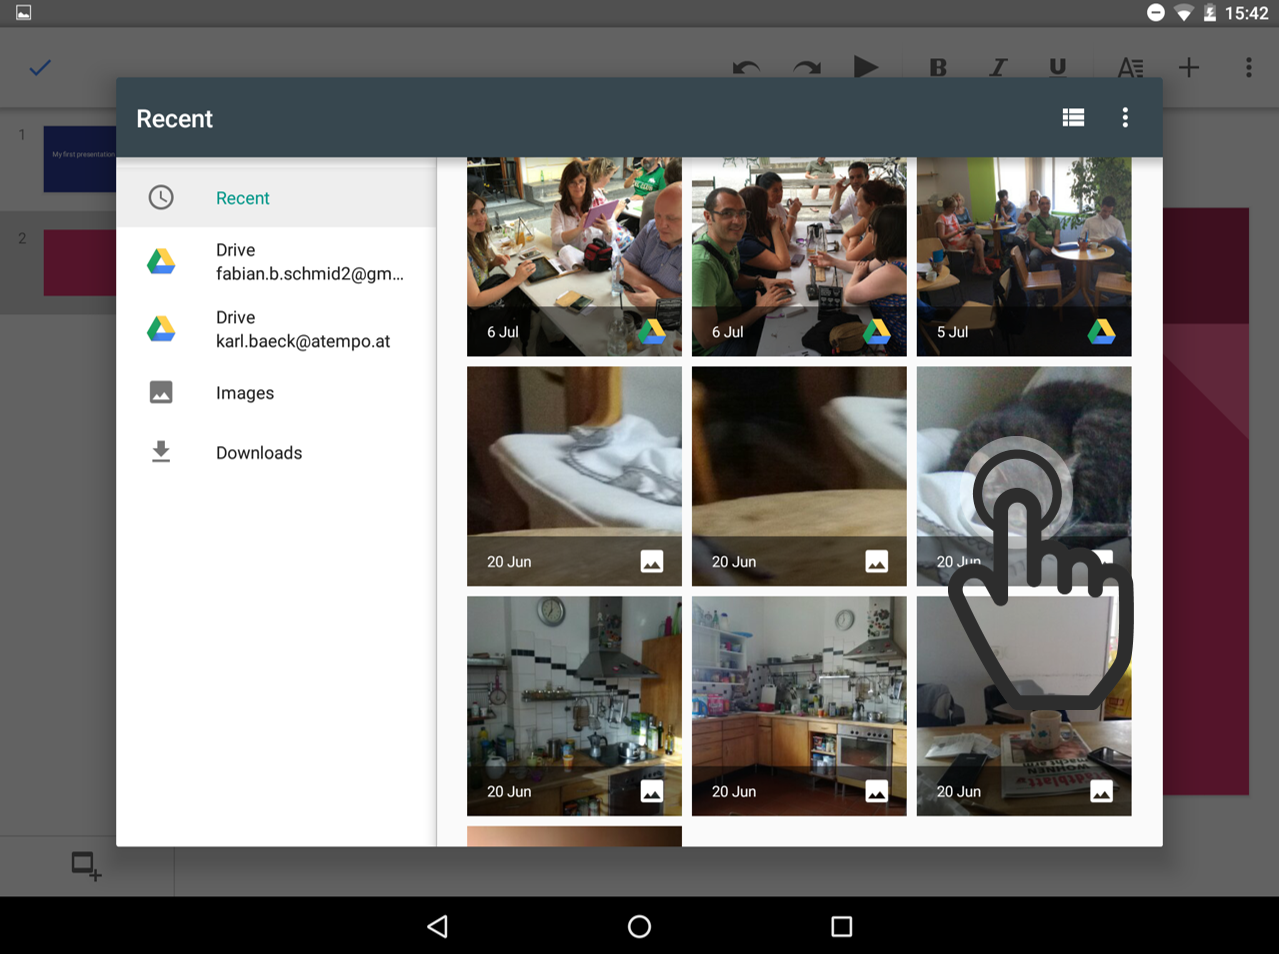Open the Slides toolbar overflow menu
This screenshot has width=1279, height=954.
1248,67
